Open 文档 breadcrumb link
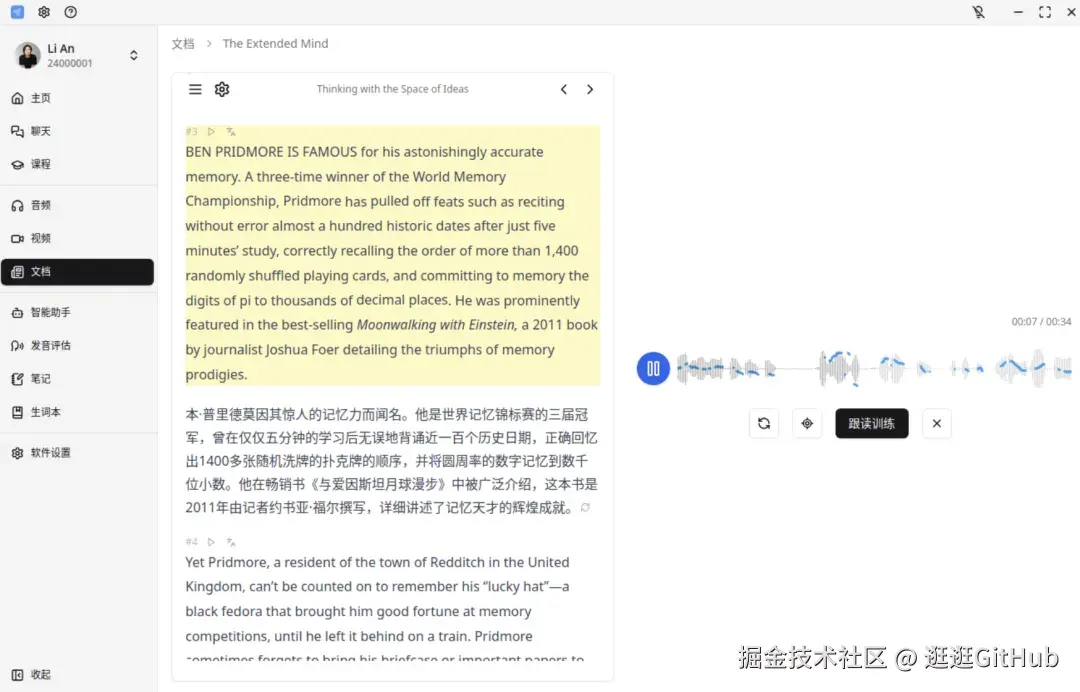The height and width of the screenshot is (692, 1080). tap(183, 43)
